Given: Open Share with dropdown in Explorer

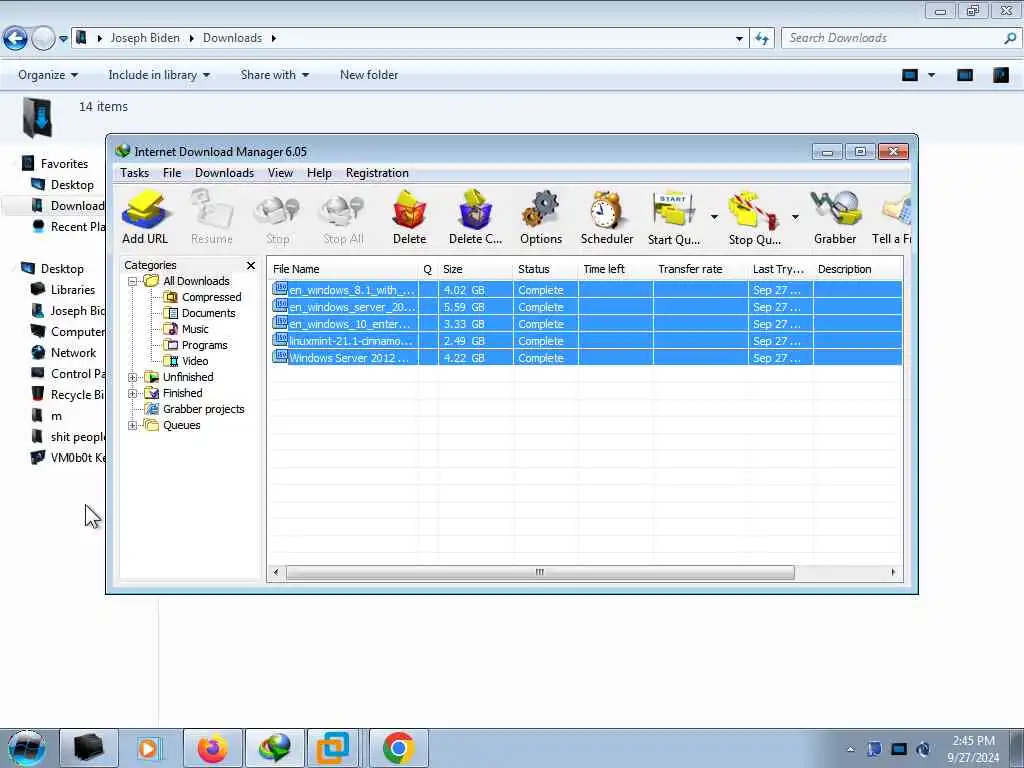Looking at the screenshot, I should point(274,75).
